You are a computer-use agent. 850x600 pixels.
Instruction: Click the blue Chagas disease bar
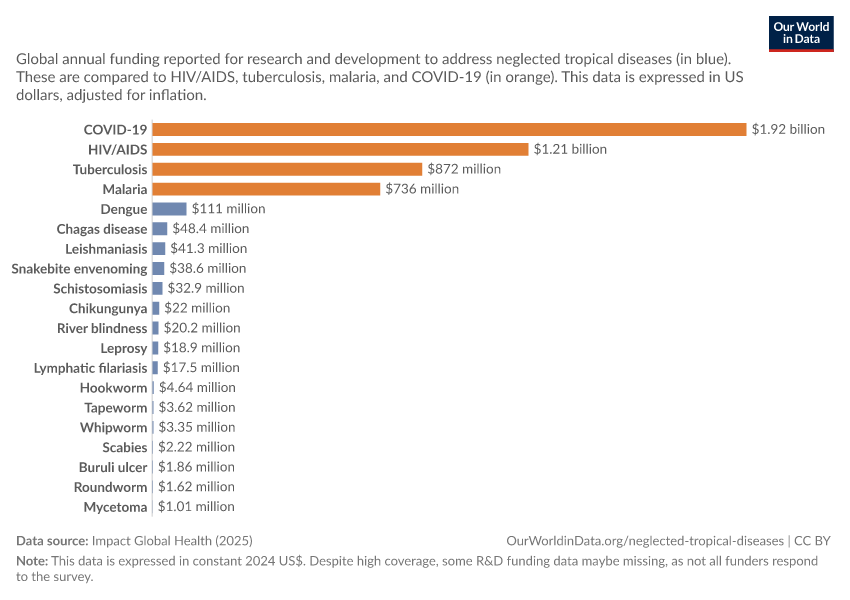(160, 229)
